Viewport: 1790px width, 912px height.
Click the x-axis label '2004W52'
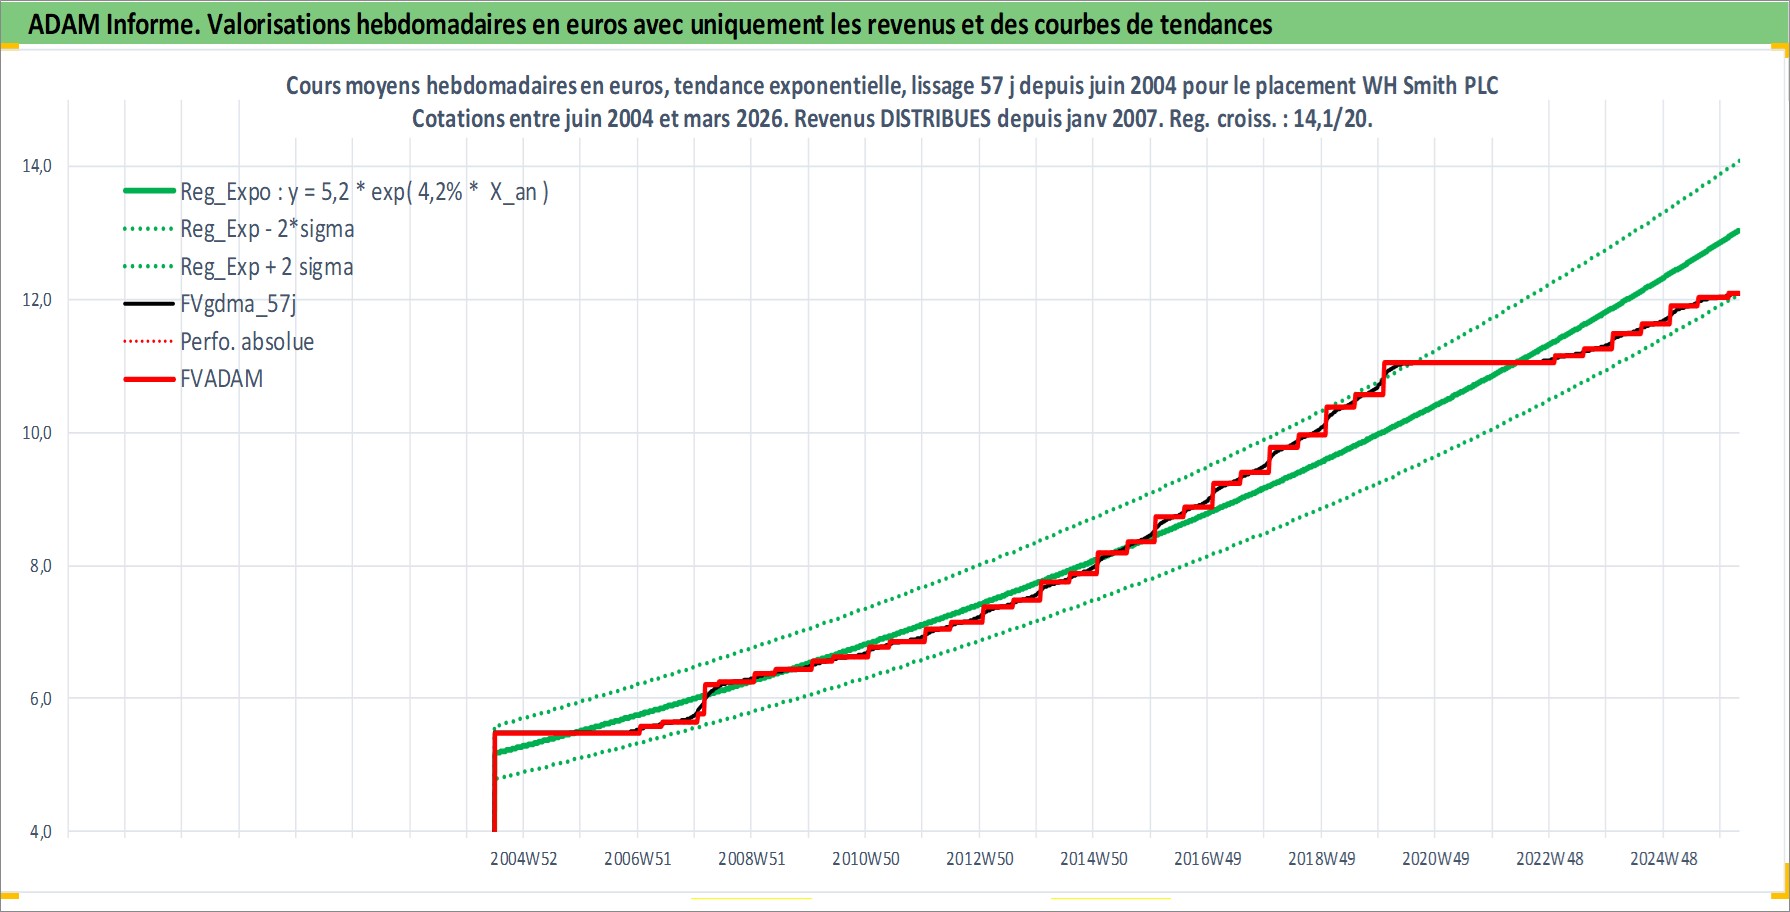point(523,859)
